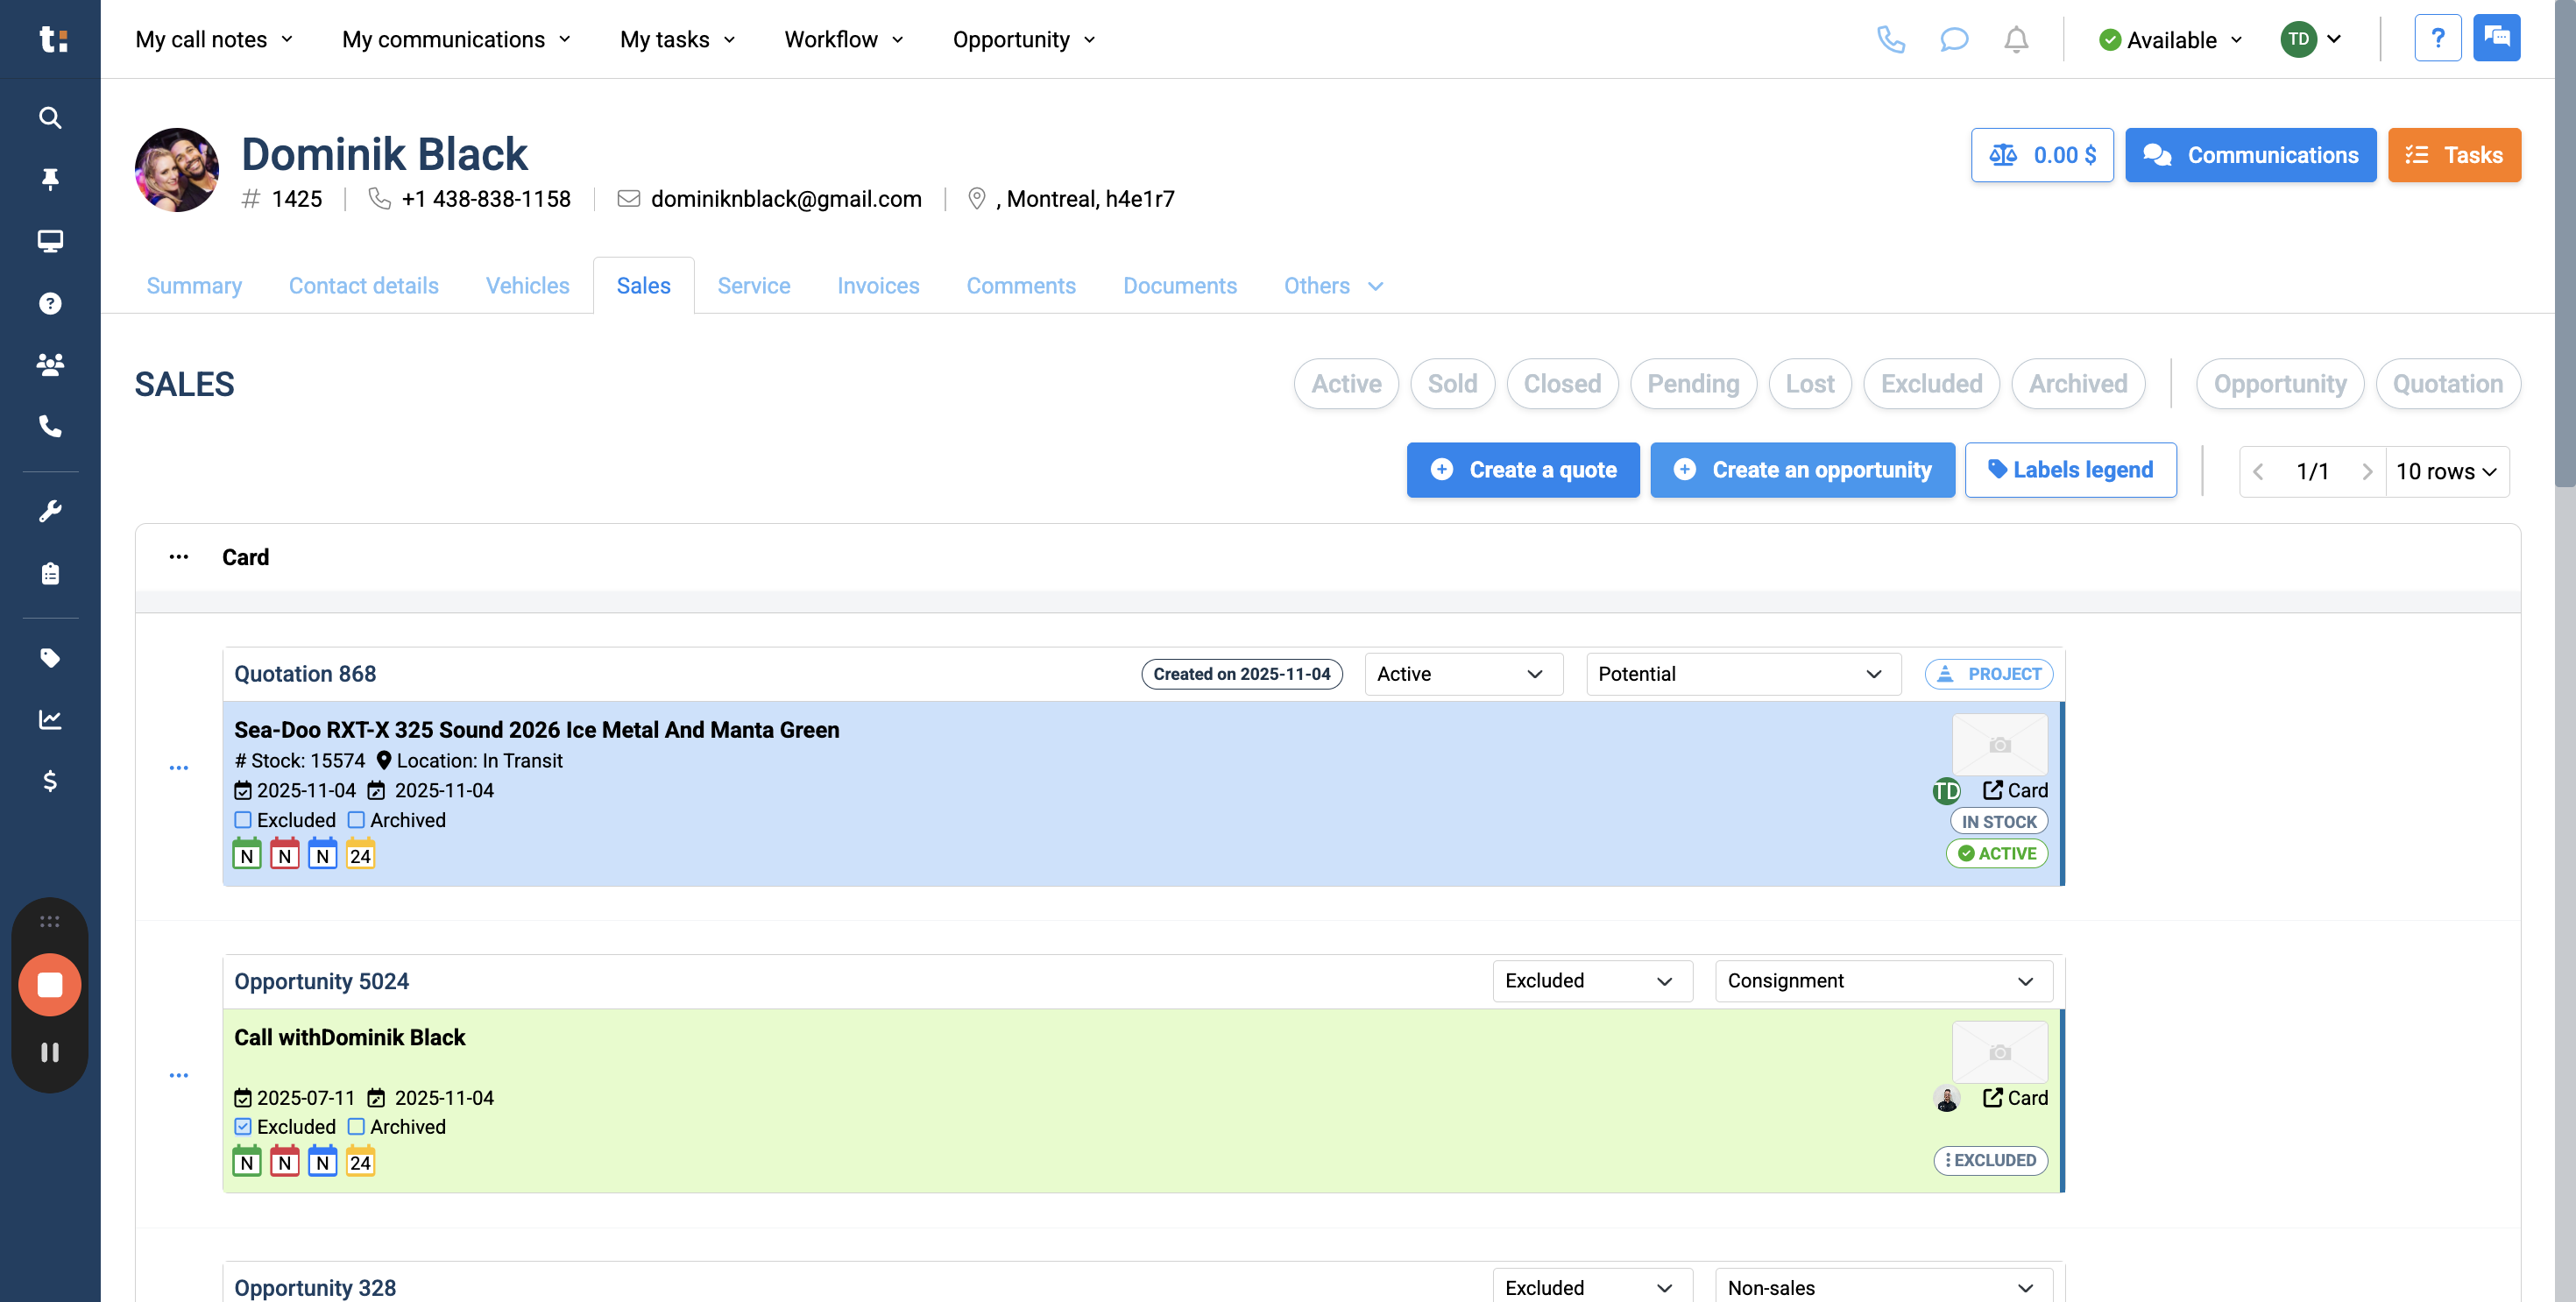The height and width of the screenshot is (1302, 2576).
Task: Check Archived box on Quotation 868
Action: pyautogui.click(x=356, y=820)
